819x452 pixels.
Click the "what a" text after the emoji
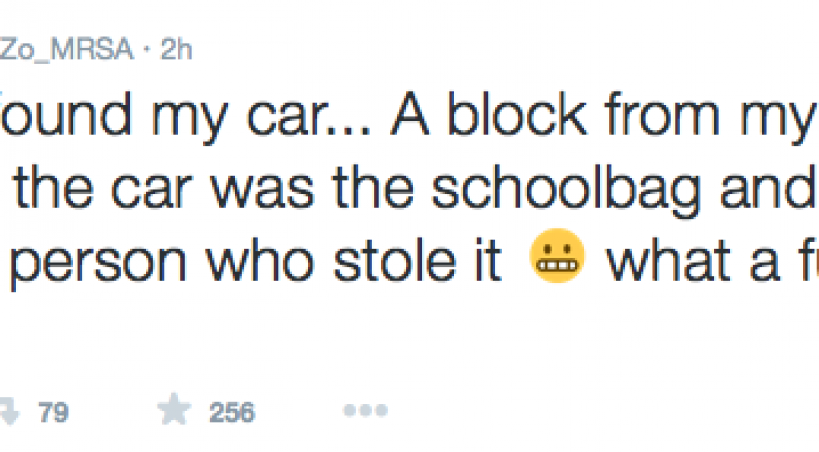click(x=686, y=268)
